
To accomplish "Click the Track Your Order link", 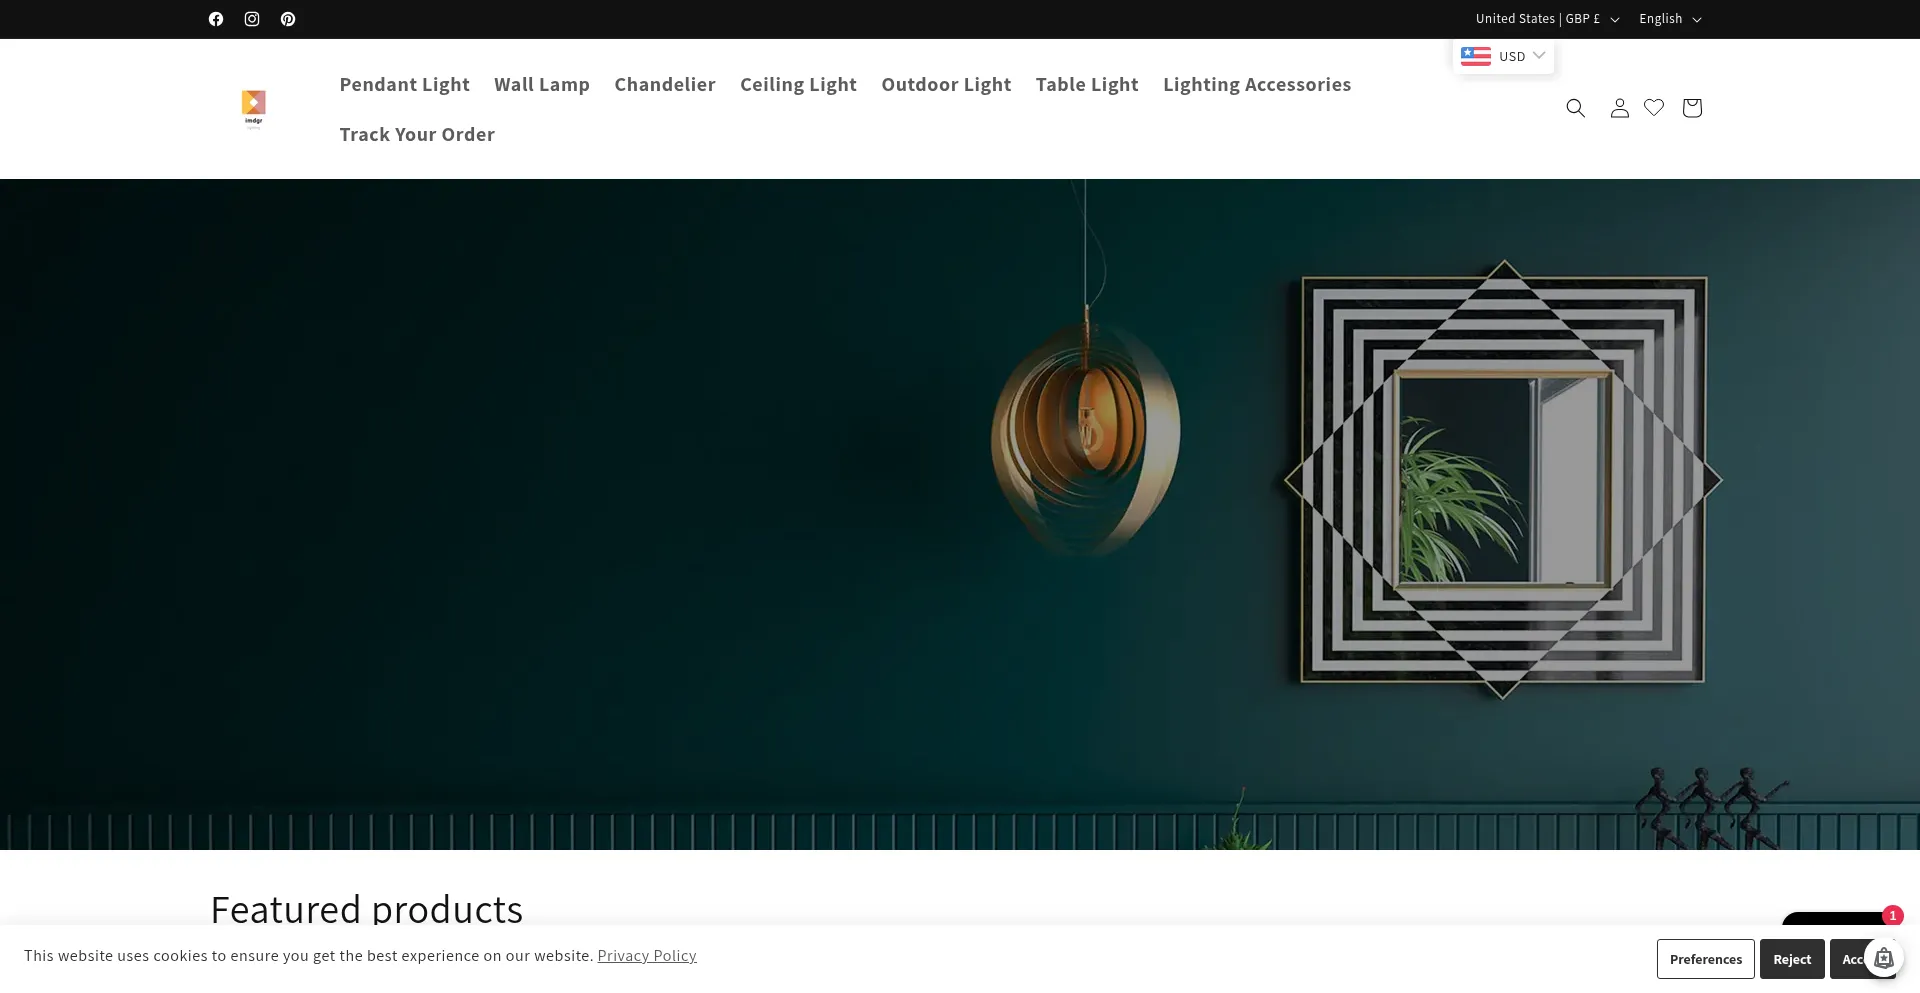I will [417, 135].
